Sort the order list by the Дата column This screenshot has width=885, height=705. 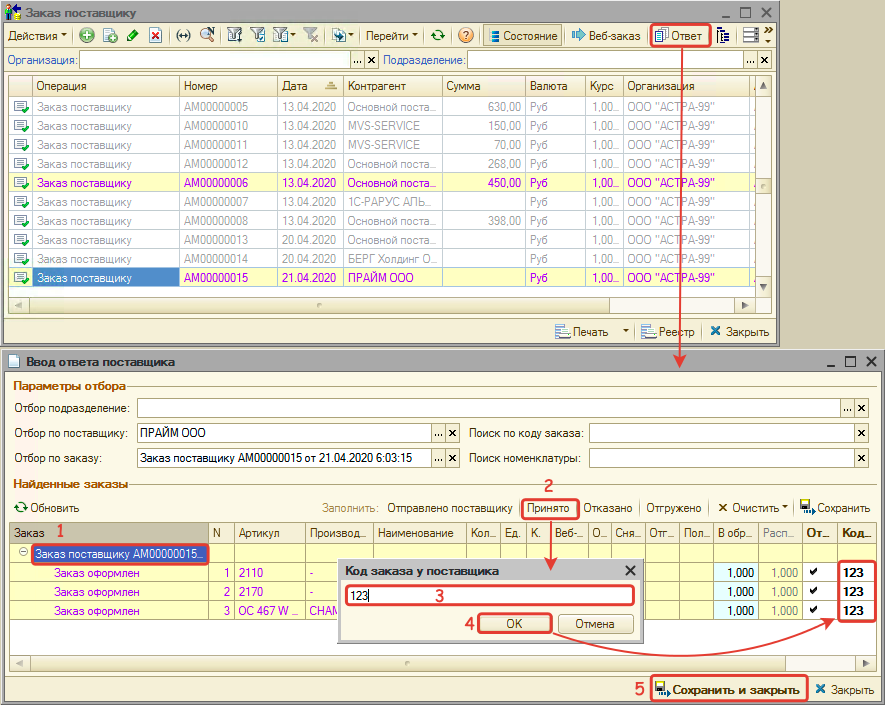(309, 86)
